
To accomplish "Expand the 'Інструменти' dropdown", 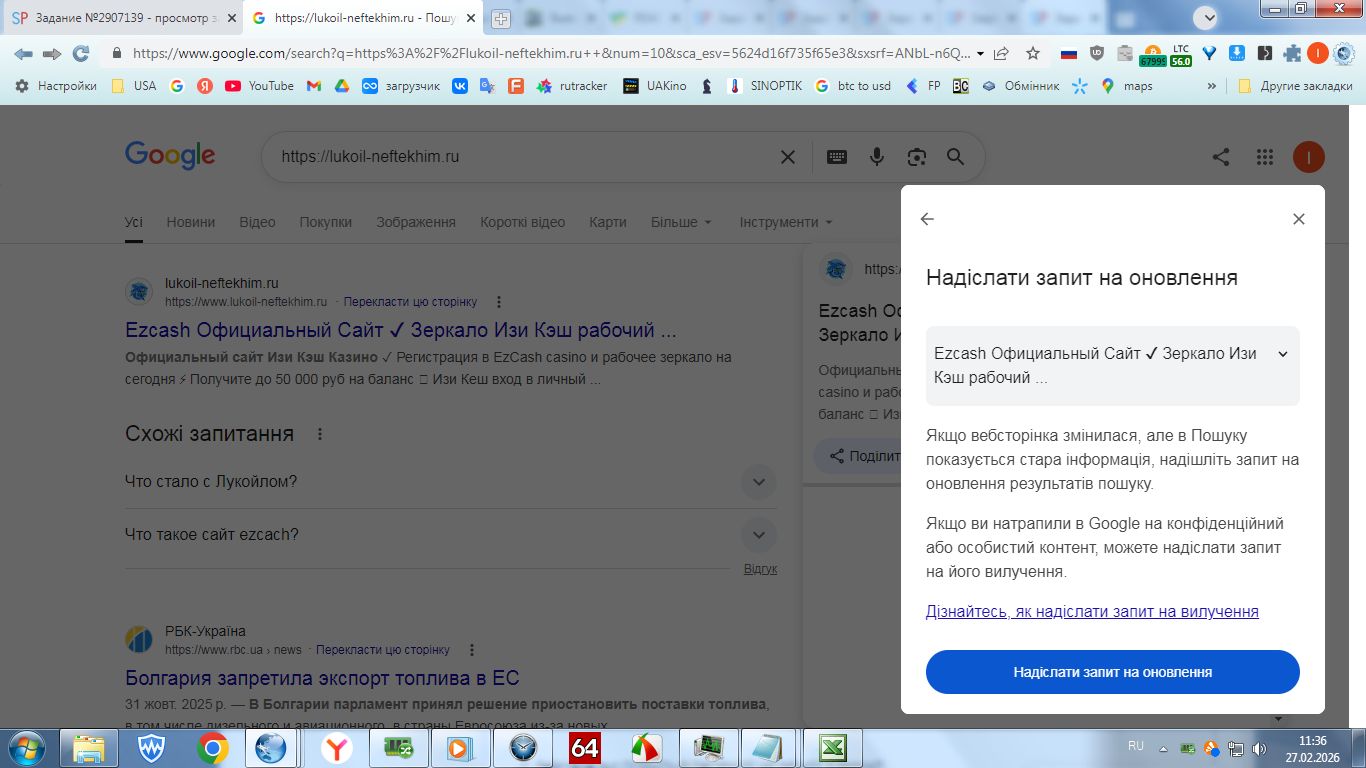I will pyautogui.click(x=786, y=222).
